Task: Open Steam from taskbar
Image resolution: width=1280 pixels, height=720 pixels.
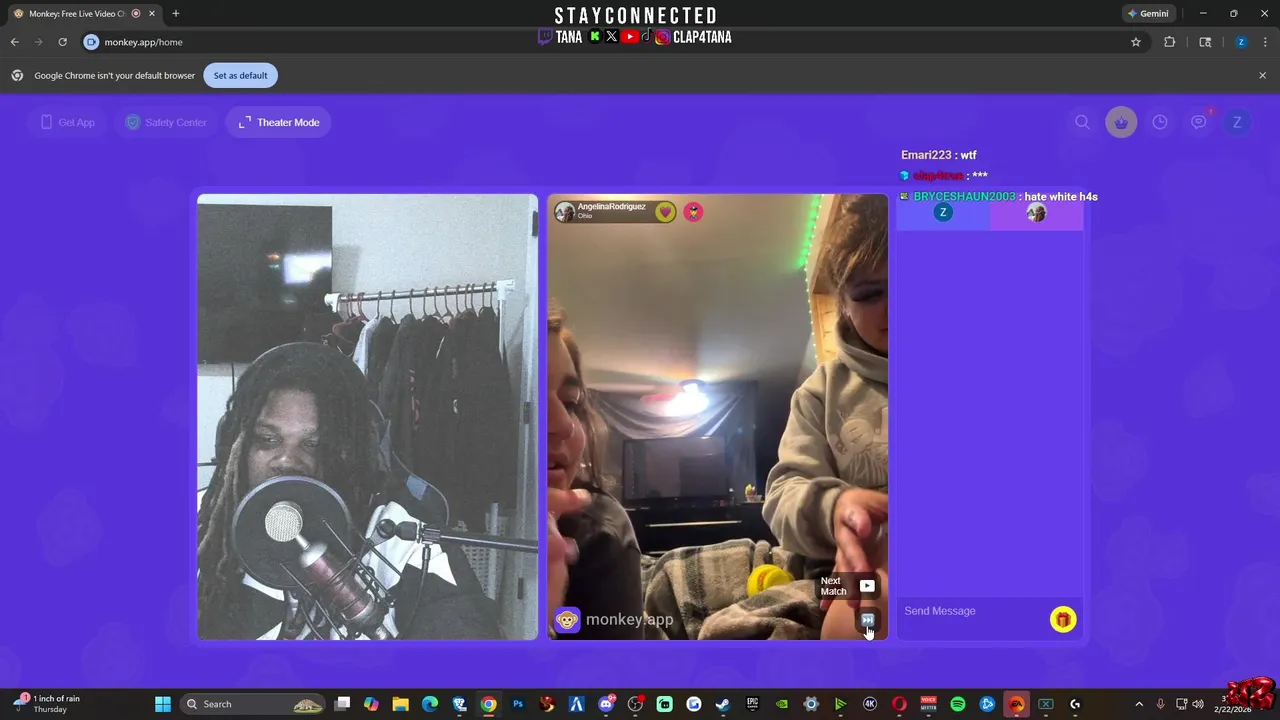Action: pos(723,704)
